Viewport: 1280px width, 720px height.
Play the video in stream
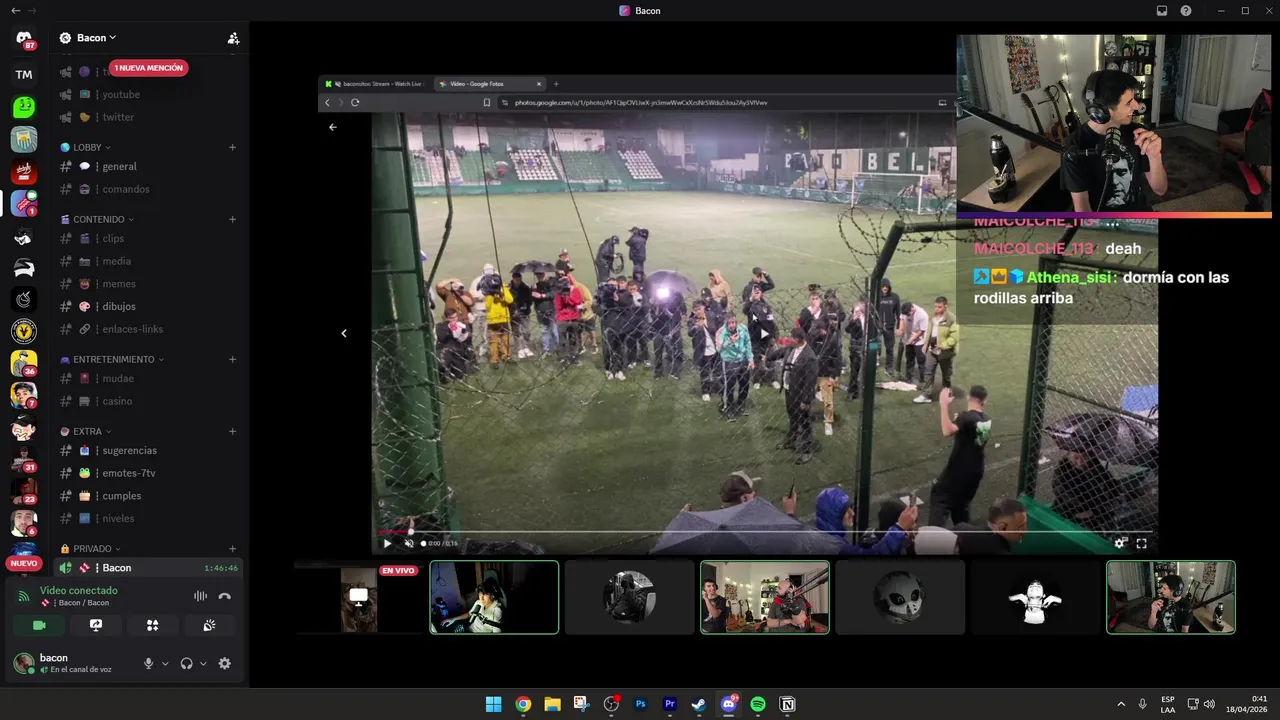click(388, 543)
